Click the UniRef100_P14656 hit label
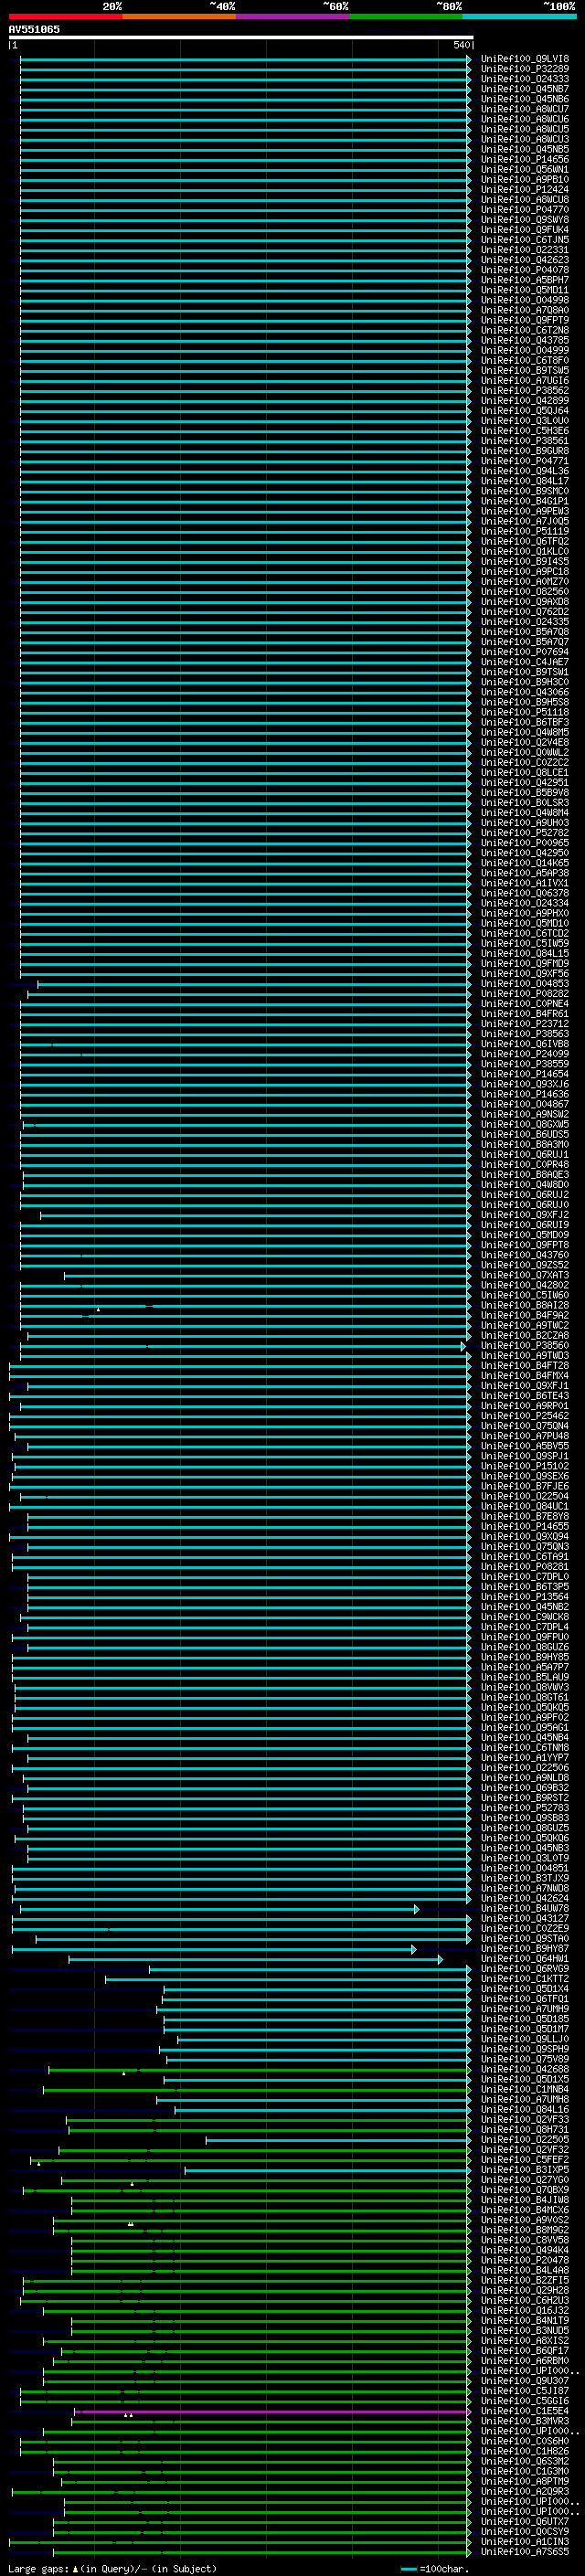 tap(525, 159)
